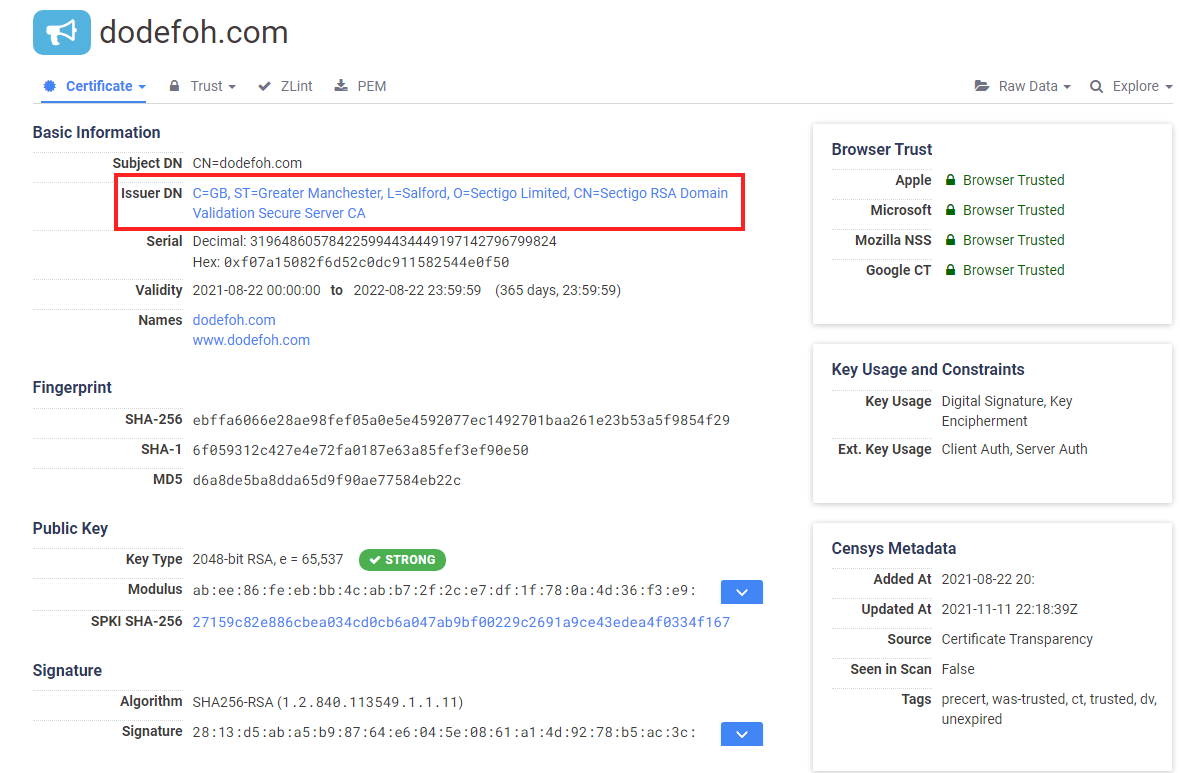The image size is (1180, 773).
Task: Click the PEM download icon
Action: coord(341,86)
